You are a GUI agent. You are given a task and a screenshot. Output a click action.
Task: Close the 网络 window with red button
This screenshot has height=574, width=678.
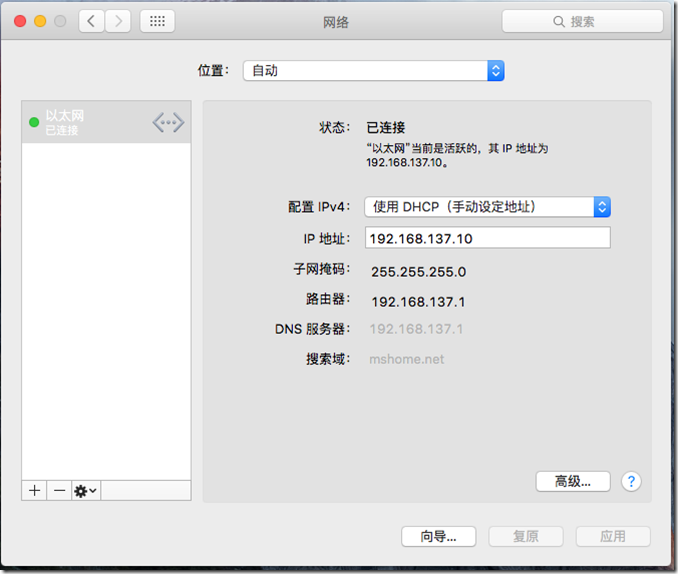[x=20, y=21]
